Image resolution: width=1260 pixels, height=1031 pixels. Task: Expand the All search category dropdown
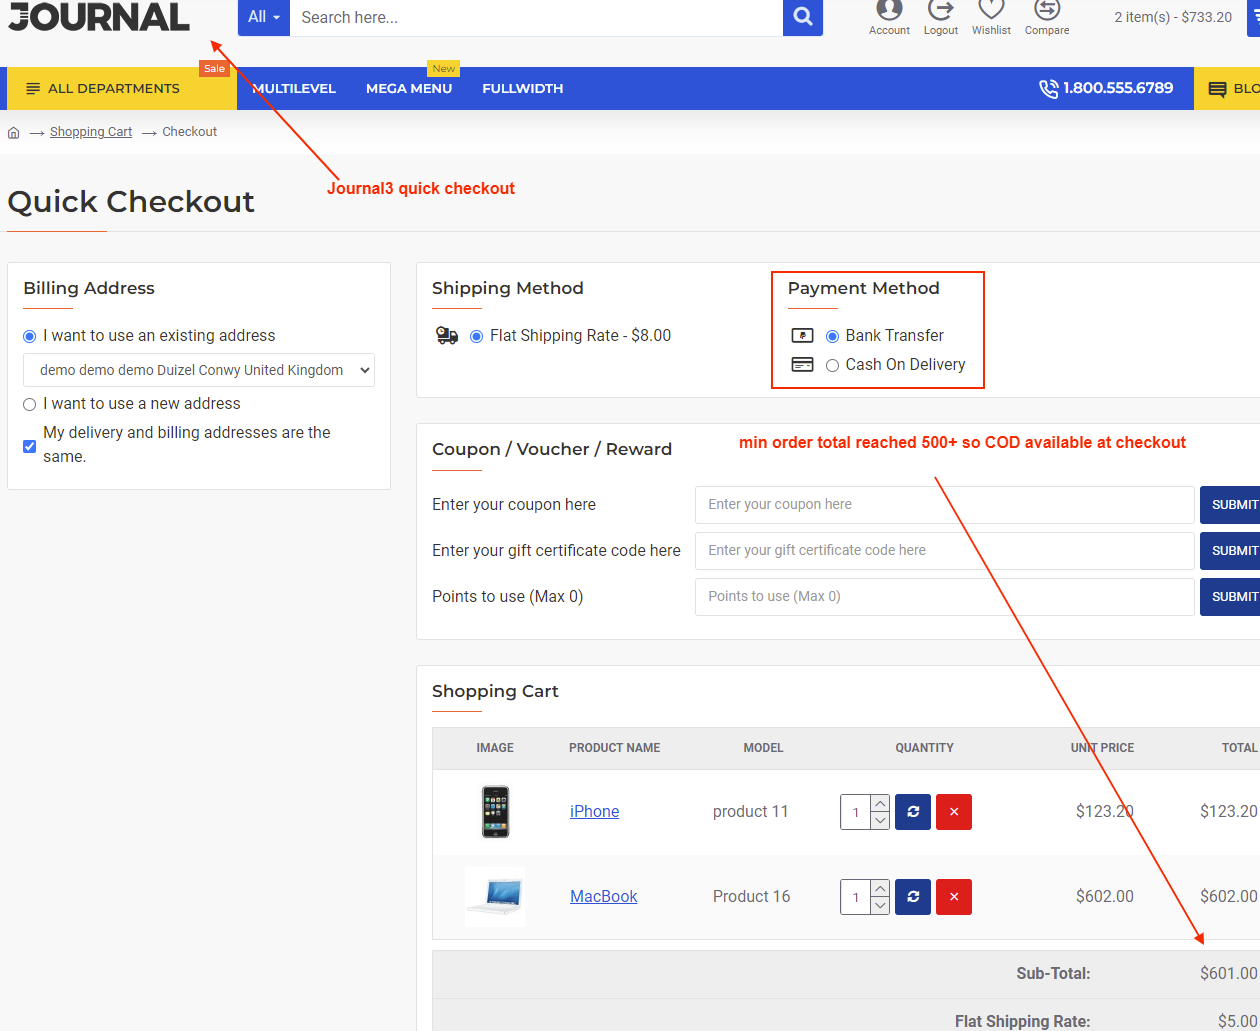[x=264, y=17]
